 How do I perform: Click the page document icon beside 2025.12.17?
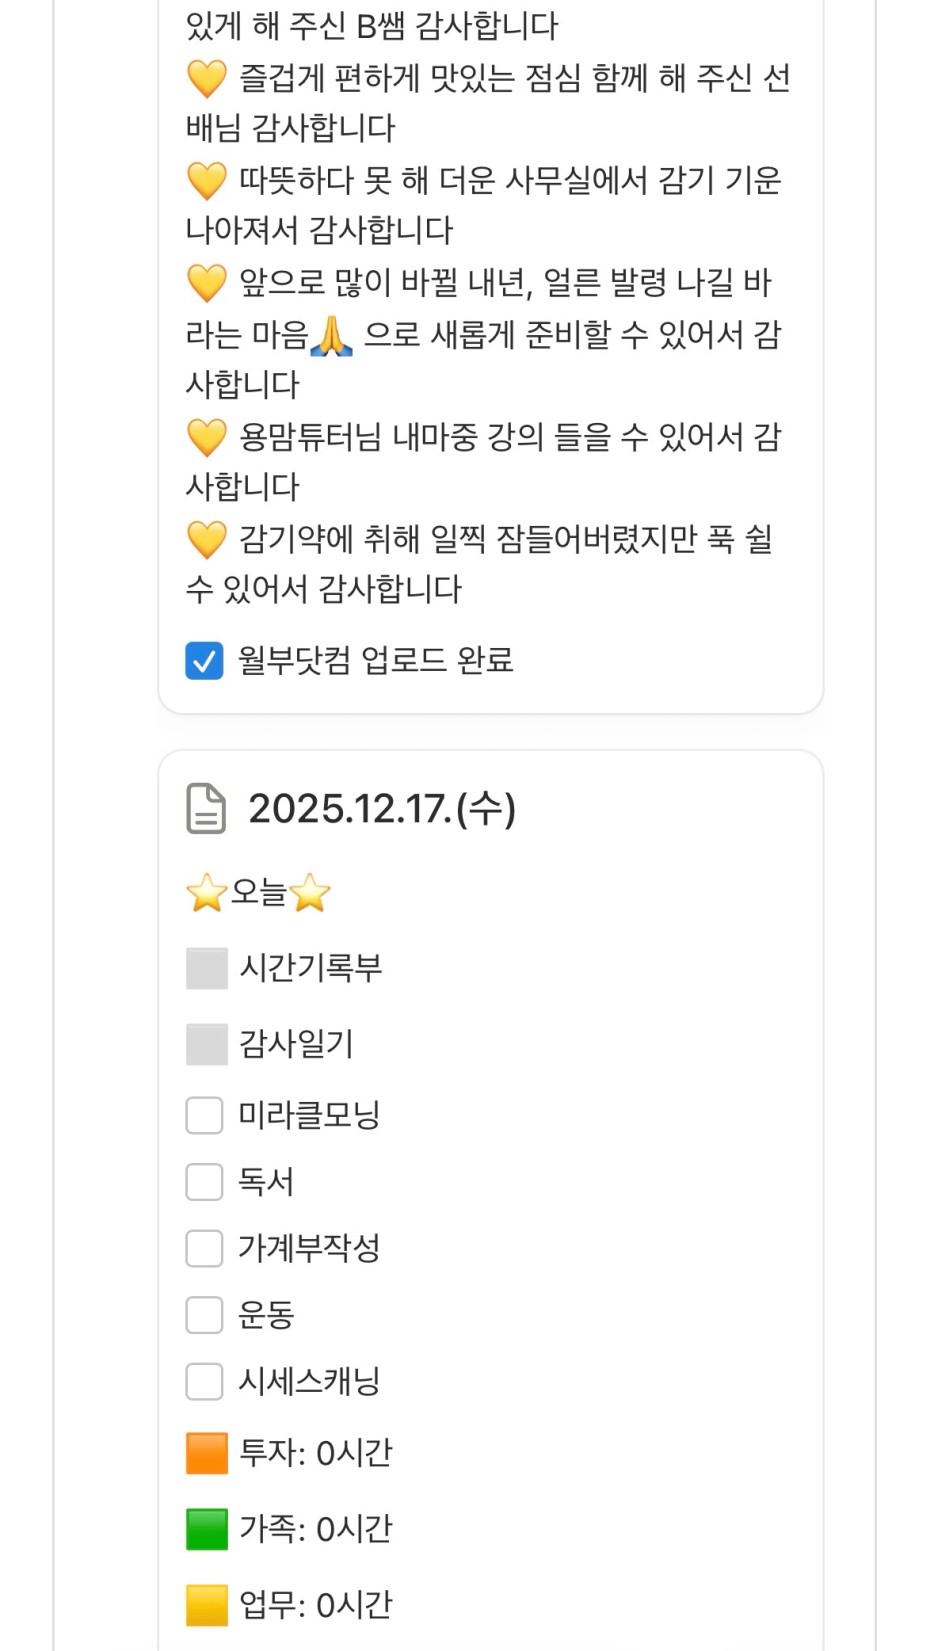[x=206, y=809]
